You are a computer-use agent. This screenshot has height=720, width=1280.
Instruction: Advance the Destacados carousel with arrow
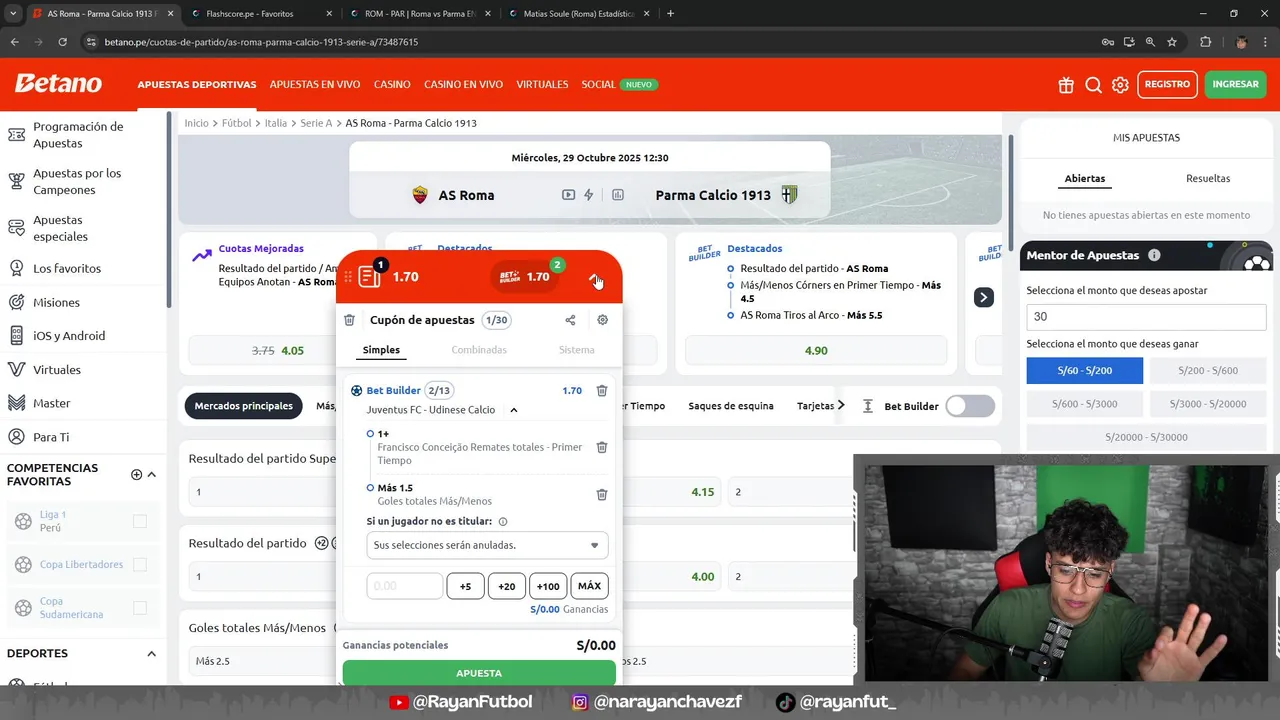[984, 297]
